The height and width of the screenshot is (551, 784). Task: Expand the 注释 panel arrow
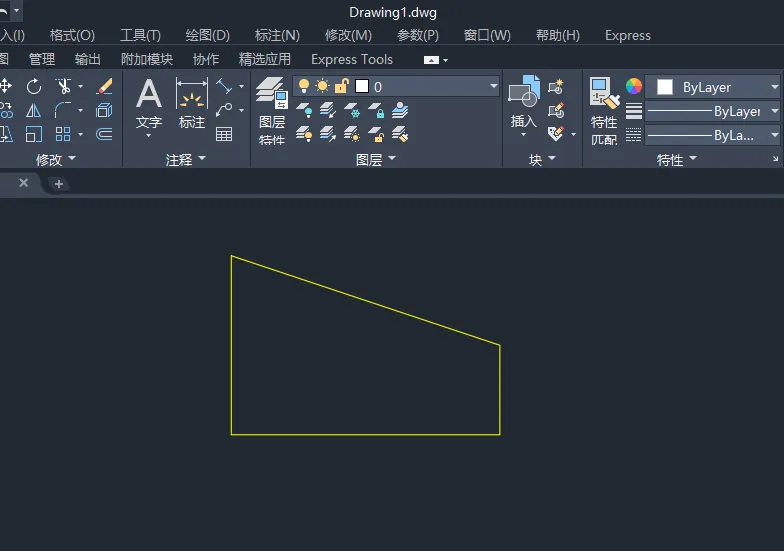(x=202, y=158)
